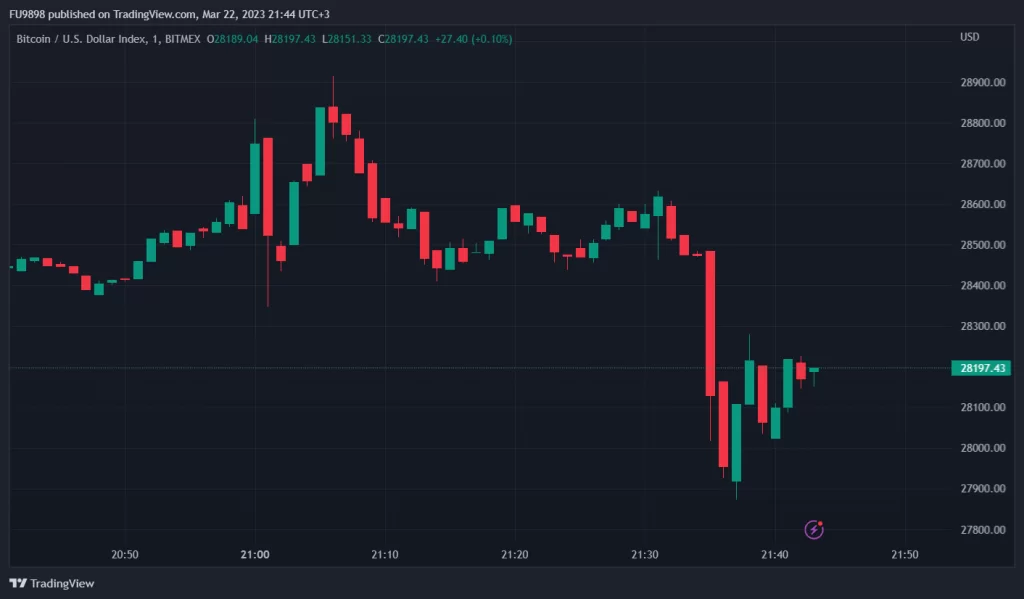
Task: Click the 20:50 time axis label
Action: point(125,554)
